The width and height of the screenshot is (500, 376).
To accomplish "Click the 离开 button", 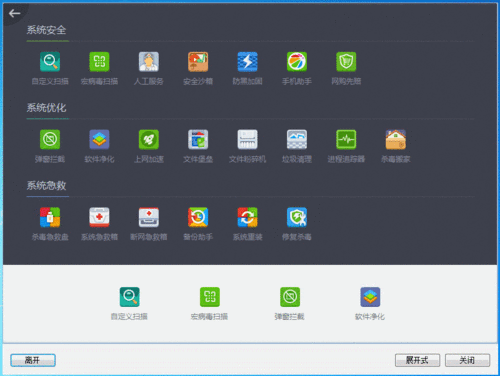I will pyautogui.click(x=33, y=360).
